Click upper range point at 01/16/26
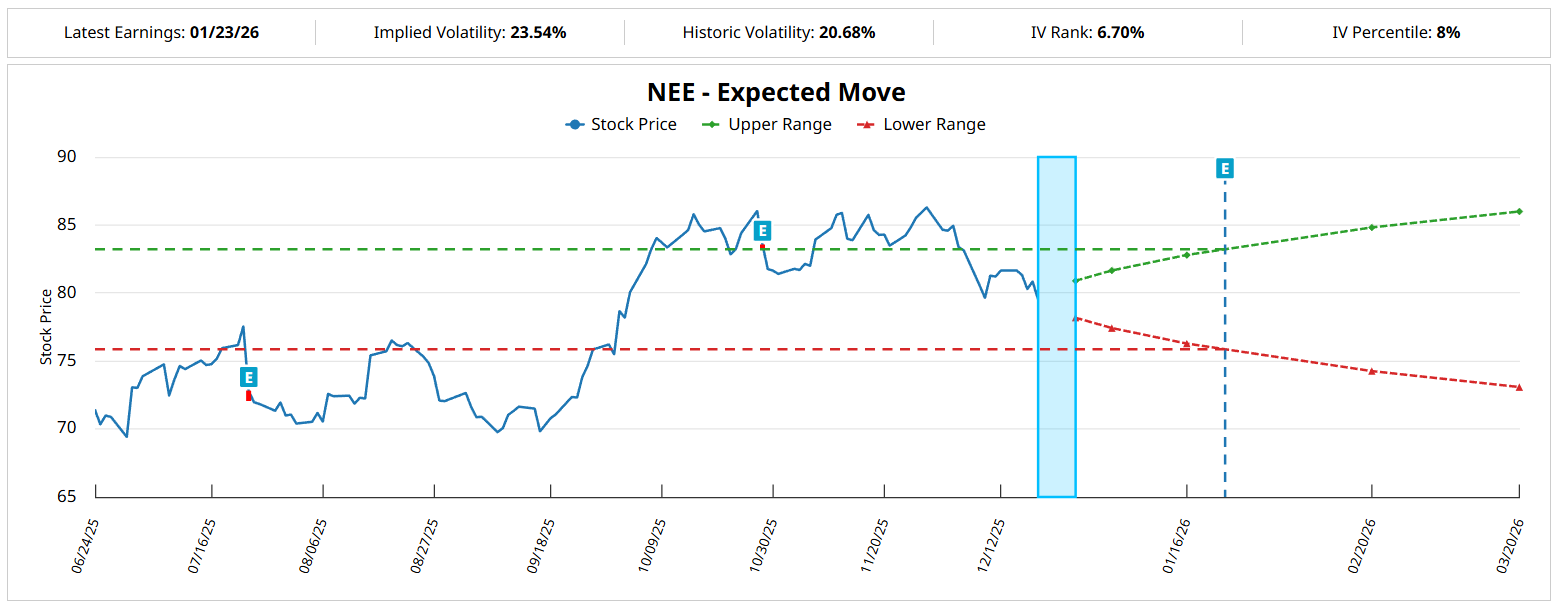The height and width of the screenshot is (607, 1558). click(x=1186, y=255)
